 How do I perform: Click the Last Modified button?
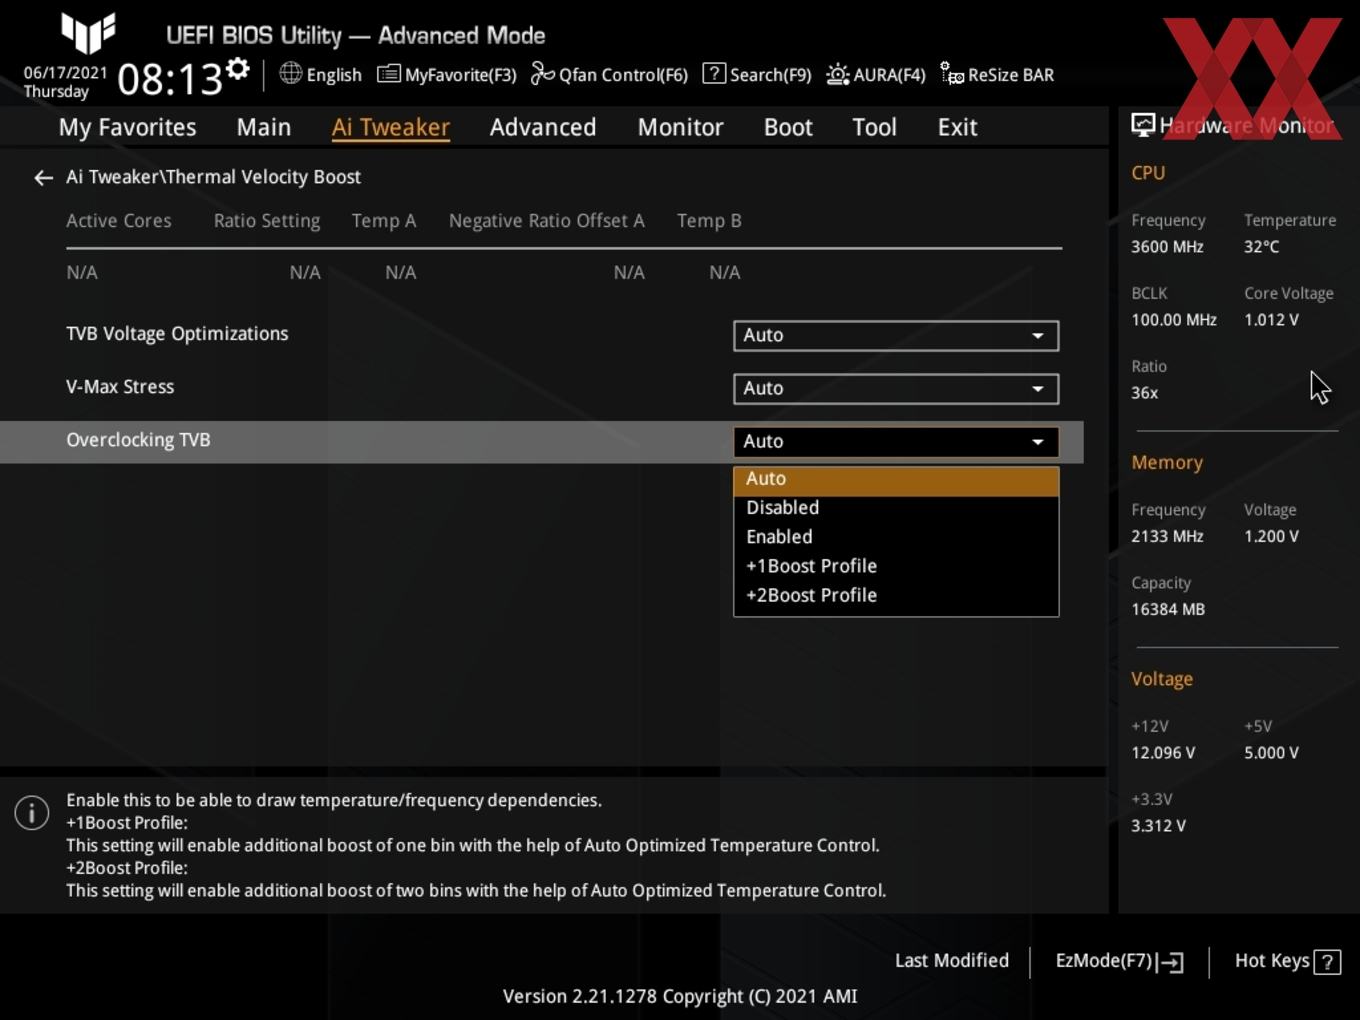(x=952, y=960)
